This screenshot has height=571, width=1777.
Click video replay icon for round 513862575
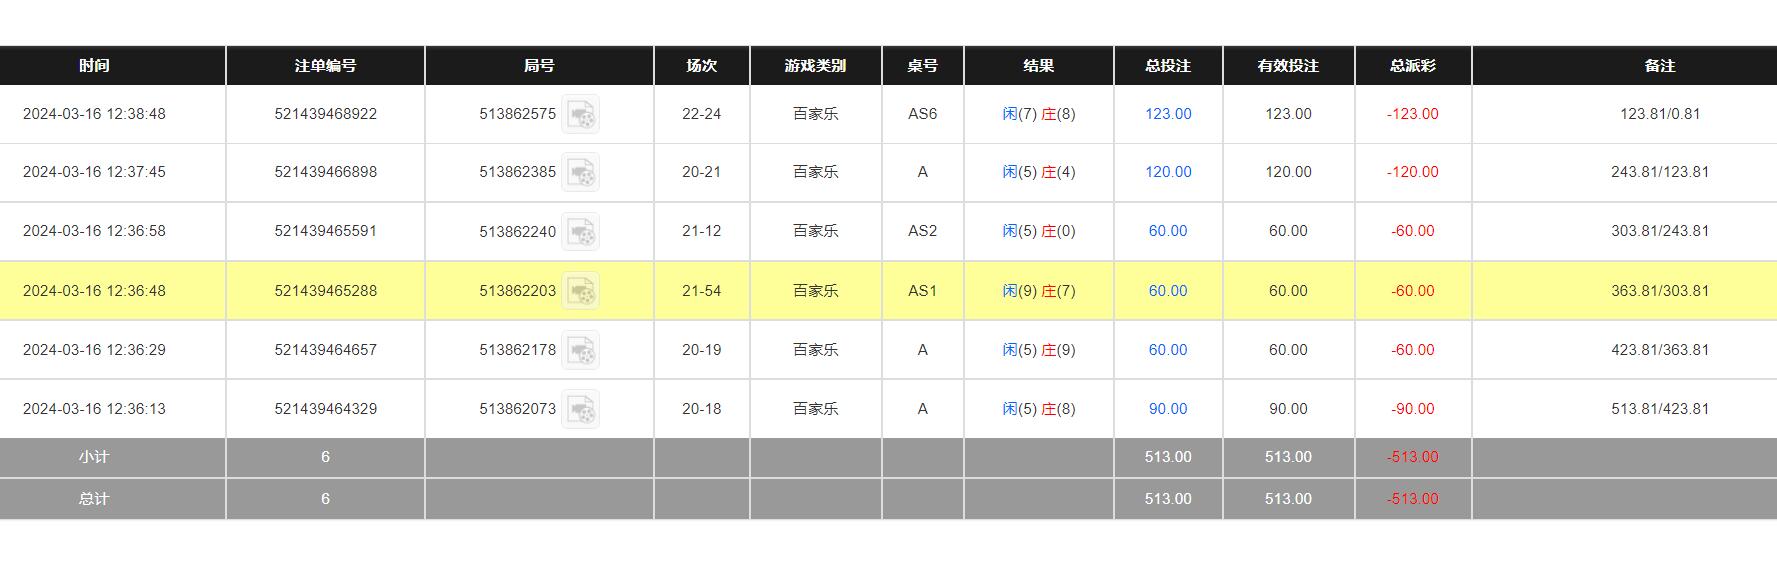[x=580, y=114]
